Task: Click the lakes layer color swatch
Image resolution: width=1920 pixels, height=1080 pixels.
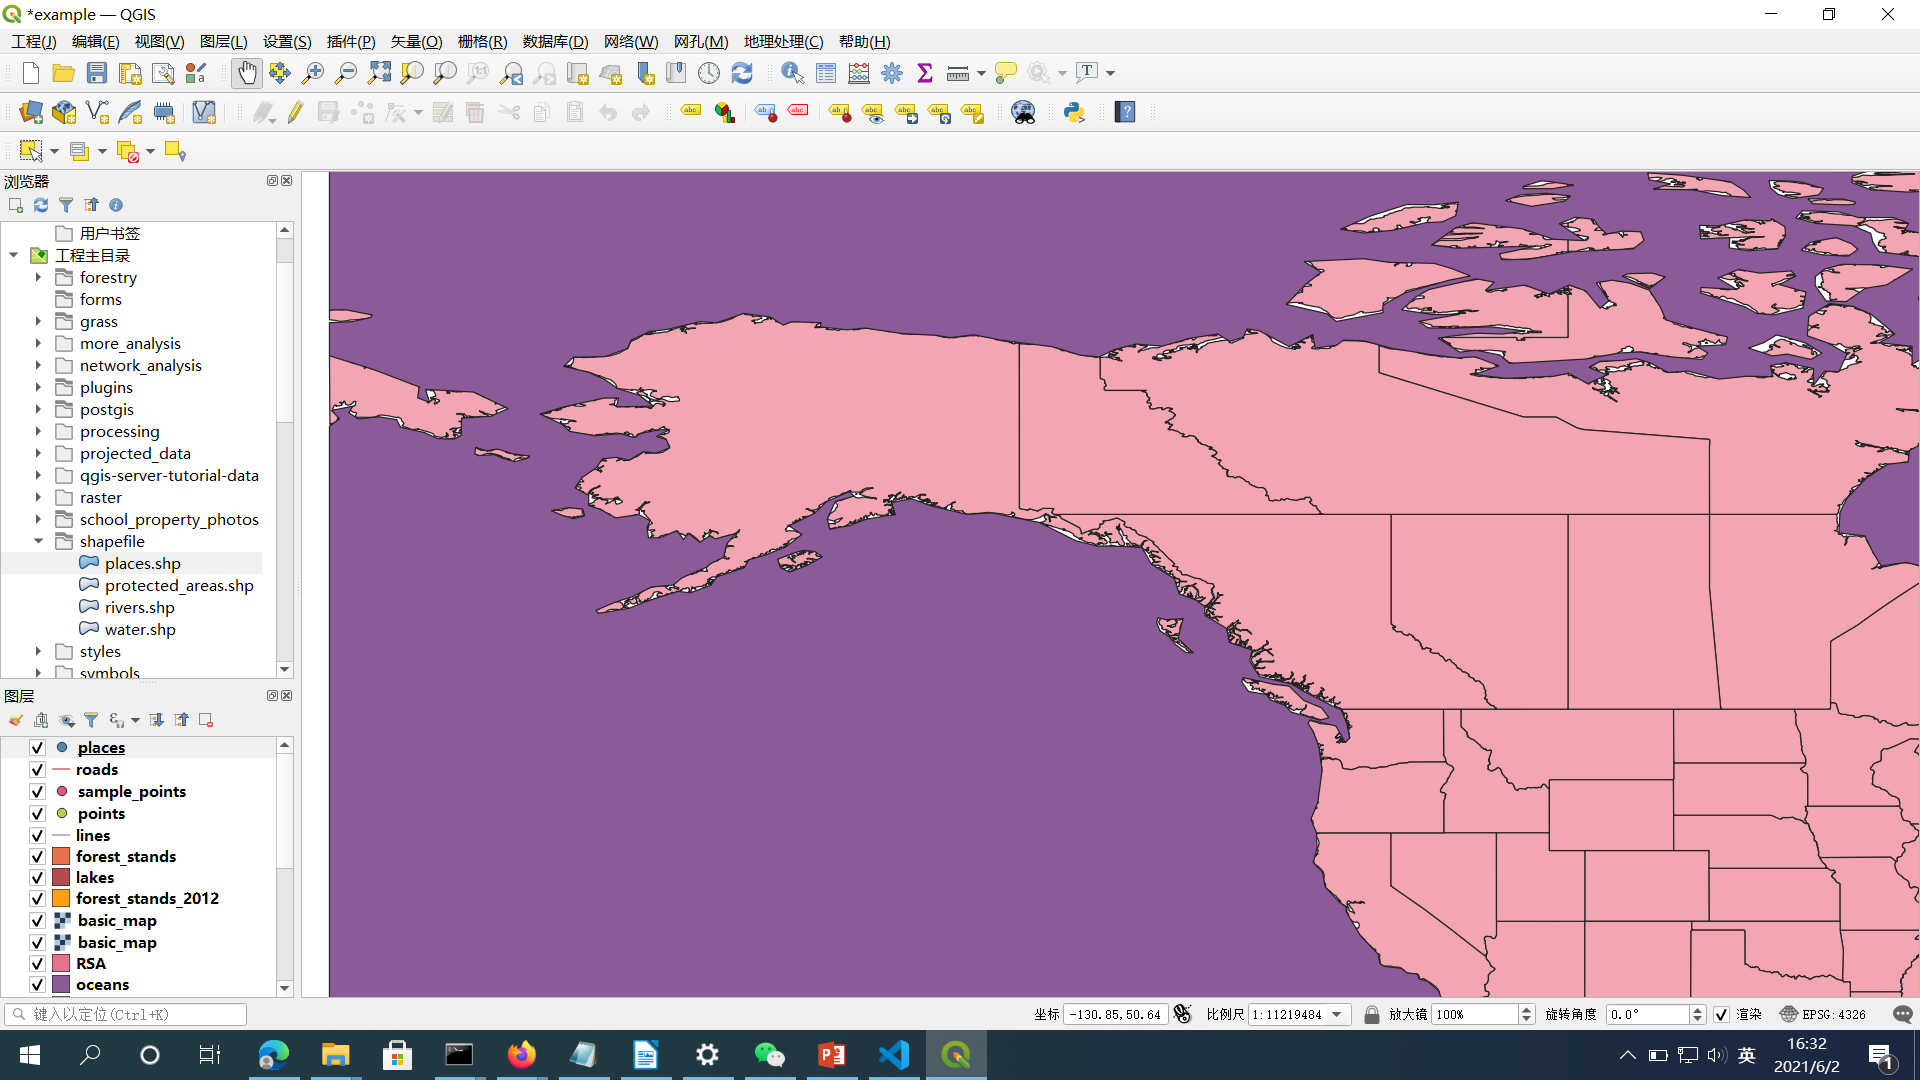Action: [x=61, y=878]
